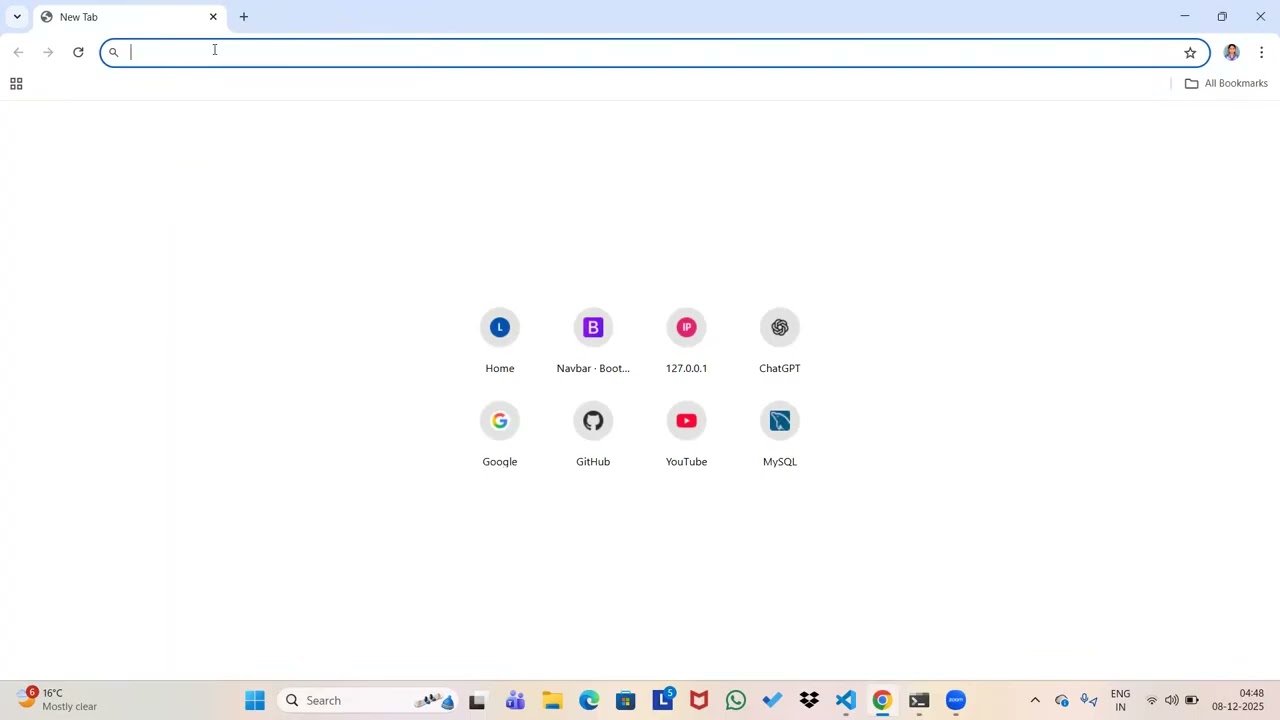Image resolution: width=1280 pixels, height=720 pixels.
Task: Click the Chrome taskbar icon
Action: point(882,701)
